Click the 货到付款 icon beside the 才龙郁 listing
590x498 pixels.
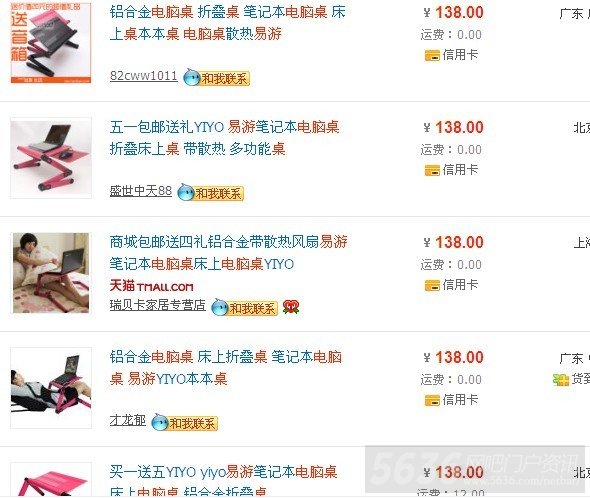[561, 379]
